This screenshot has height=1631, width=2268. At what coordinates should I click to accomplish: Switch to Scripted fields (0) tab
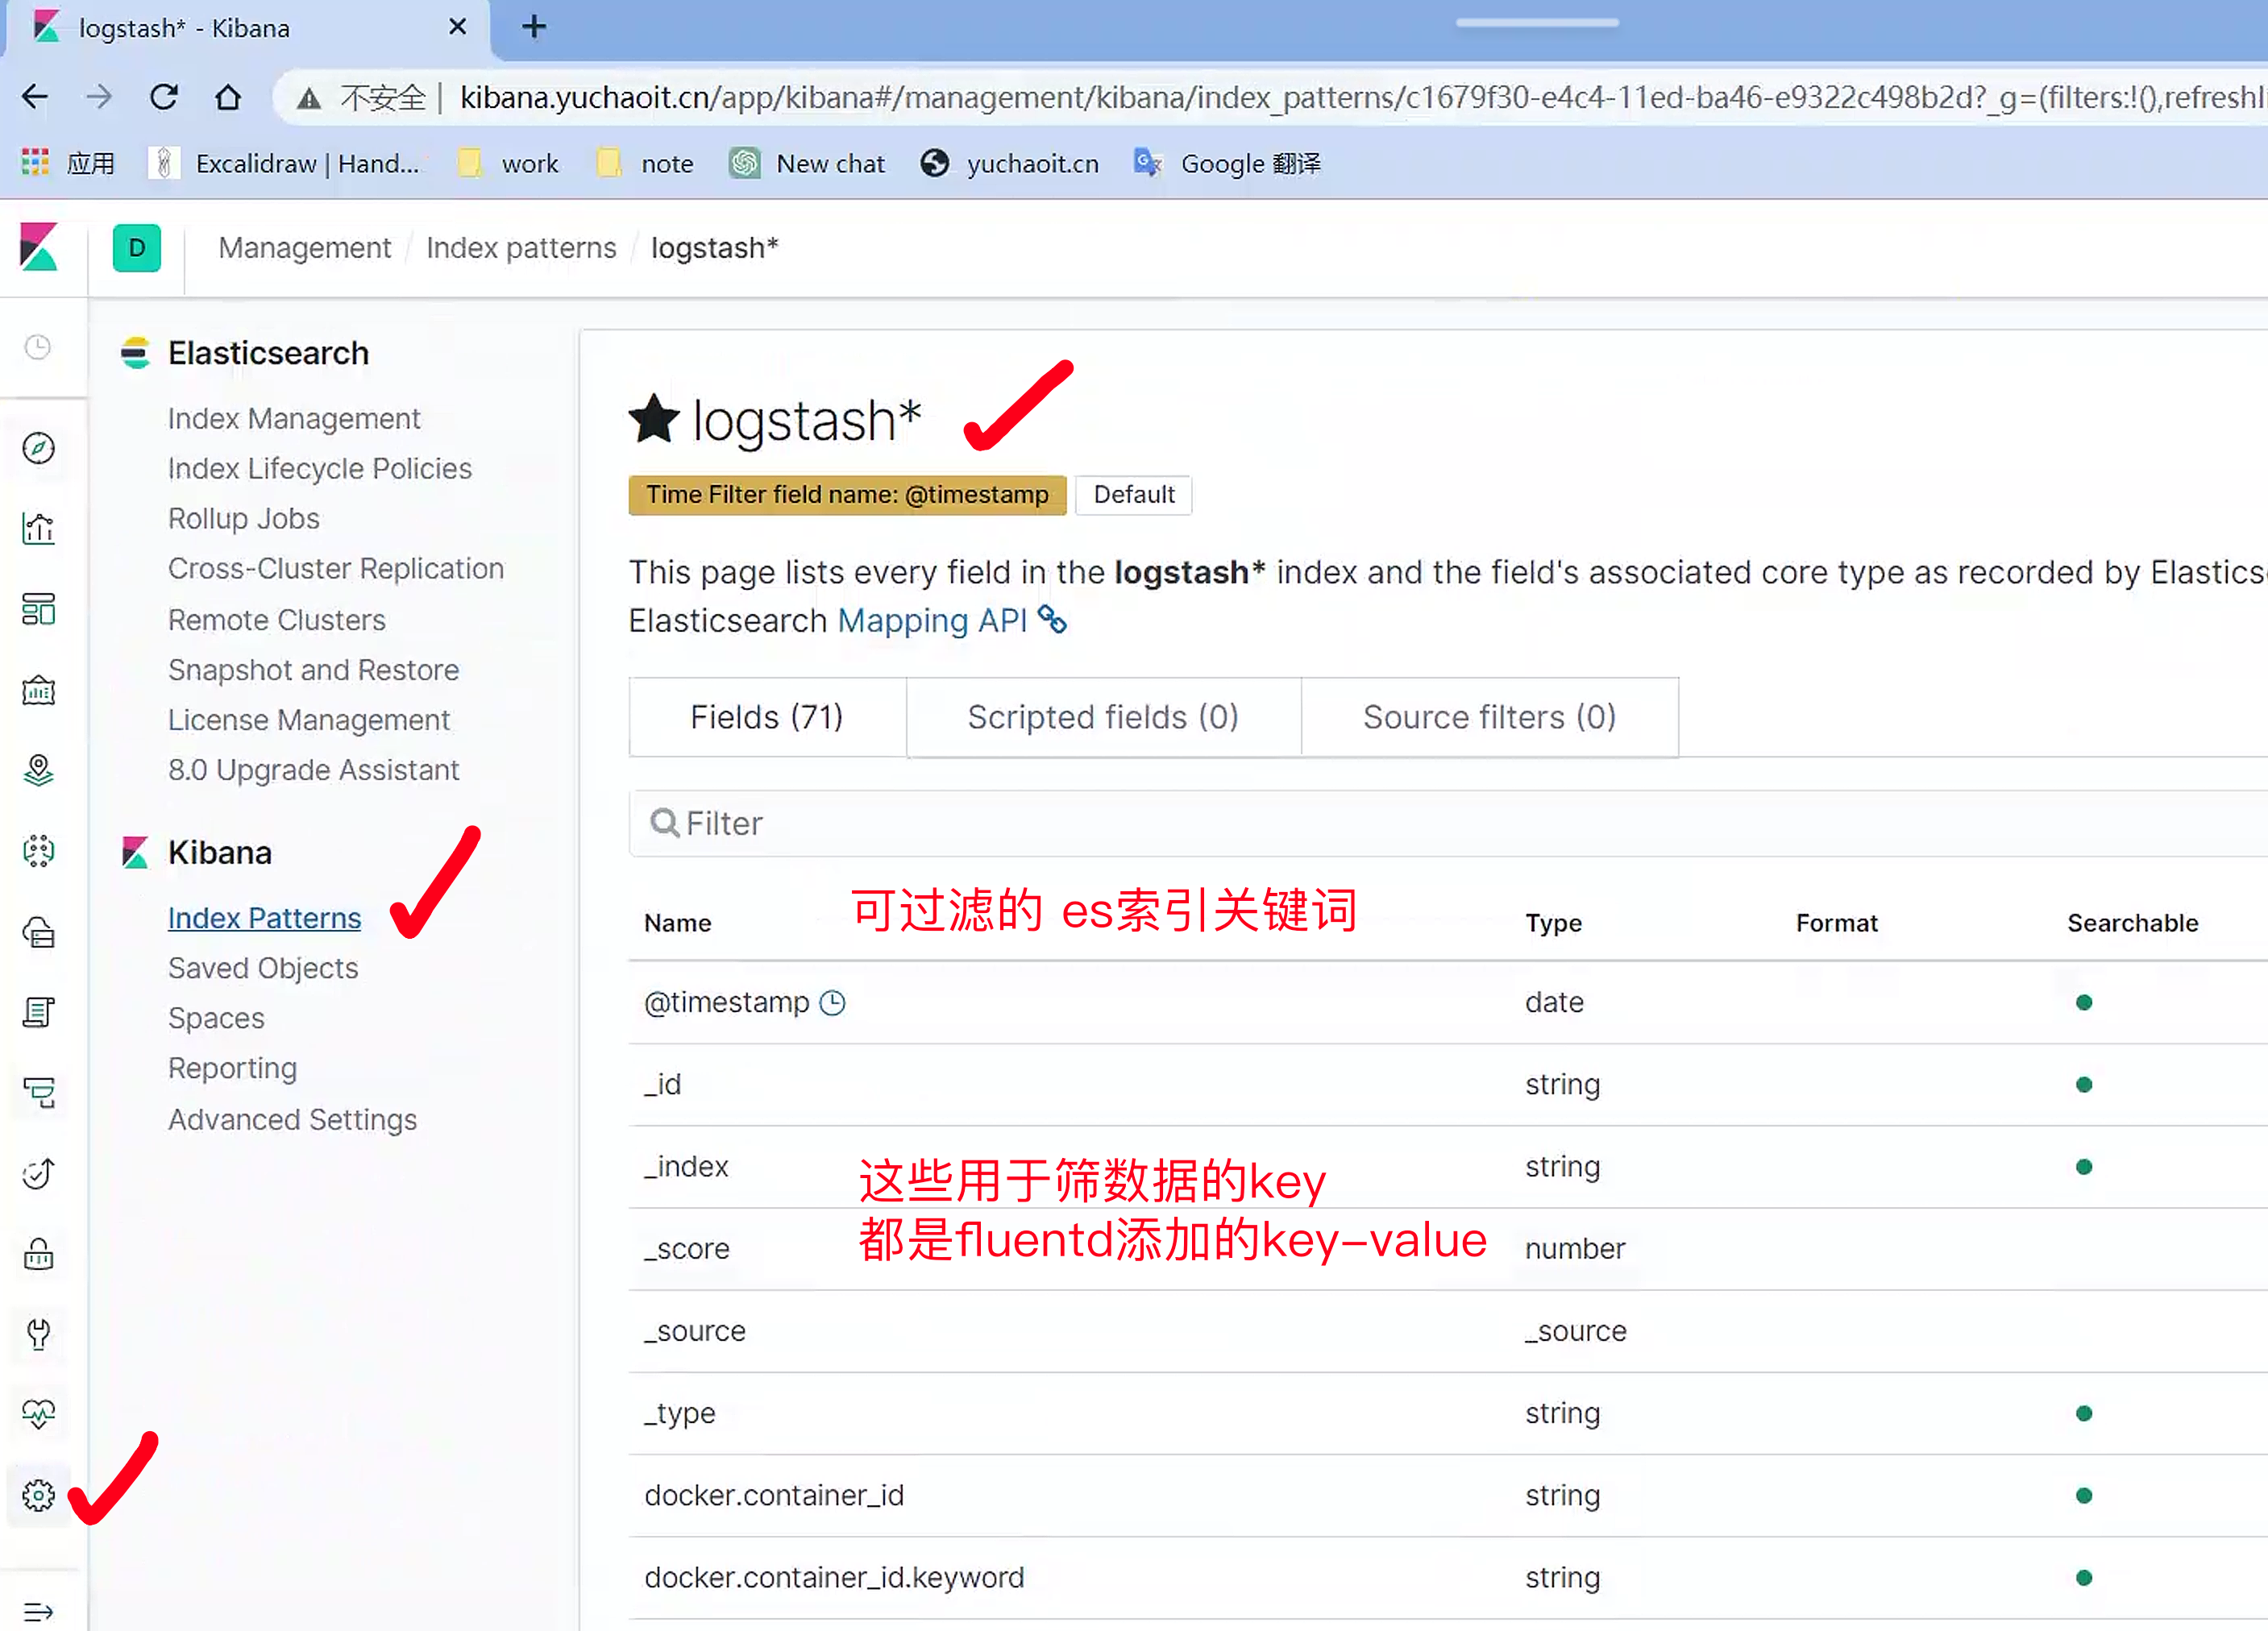pos(1103,717)
